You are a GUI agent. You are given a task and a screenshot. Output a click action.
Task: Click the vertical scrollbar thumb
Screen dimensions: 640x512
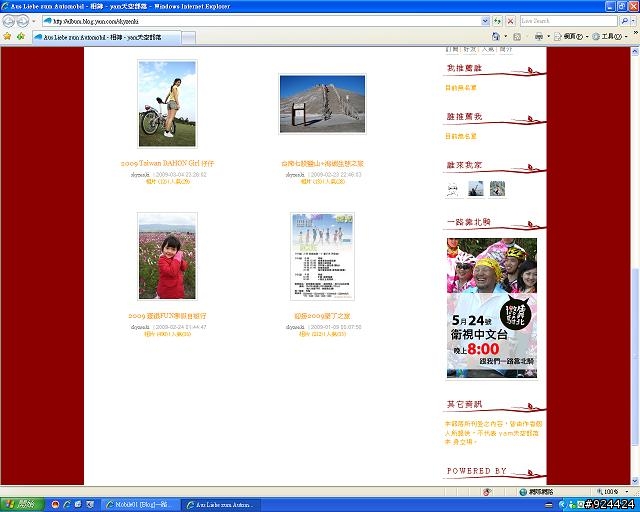pos(635,356)
